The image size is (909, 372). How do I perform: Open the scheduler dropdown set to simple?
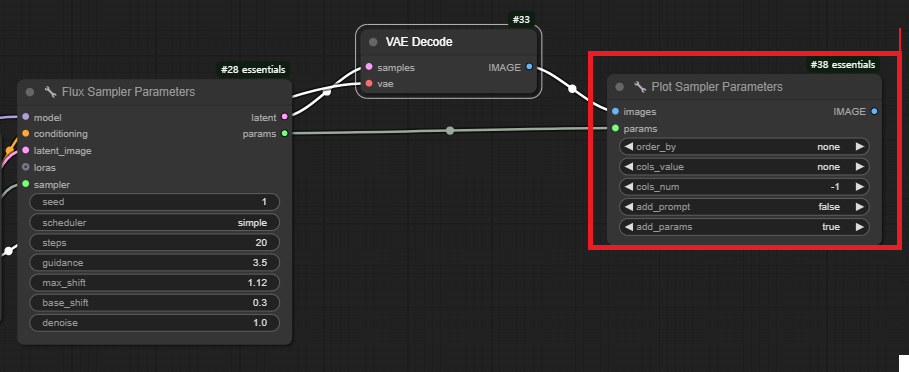154,223
